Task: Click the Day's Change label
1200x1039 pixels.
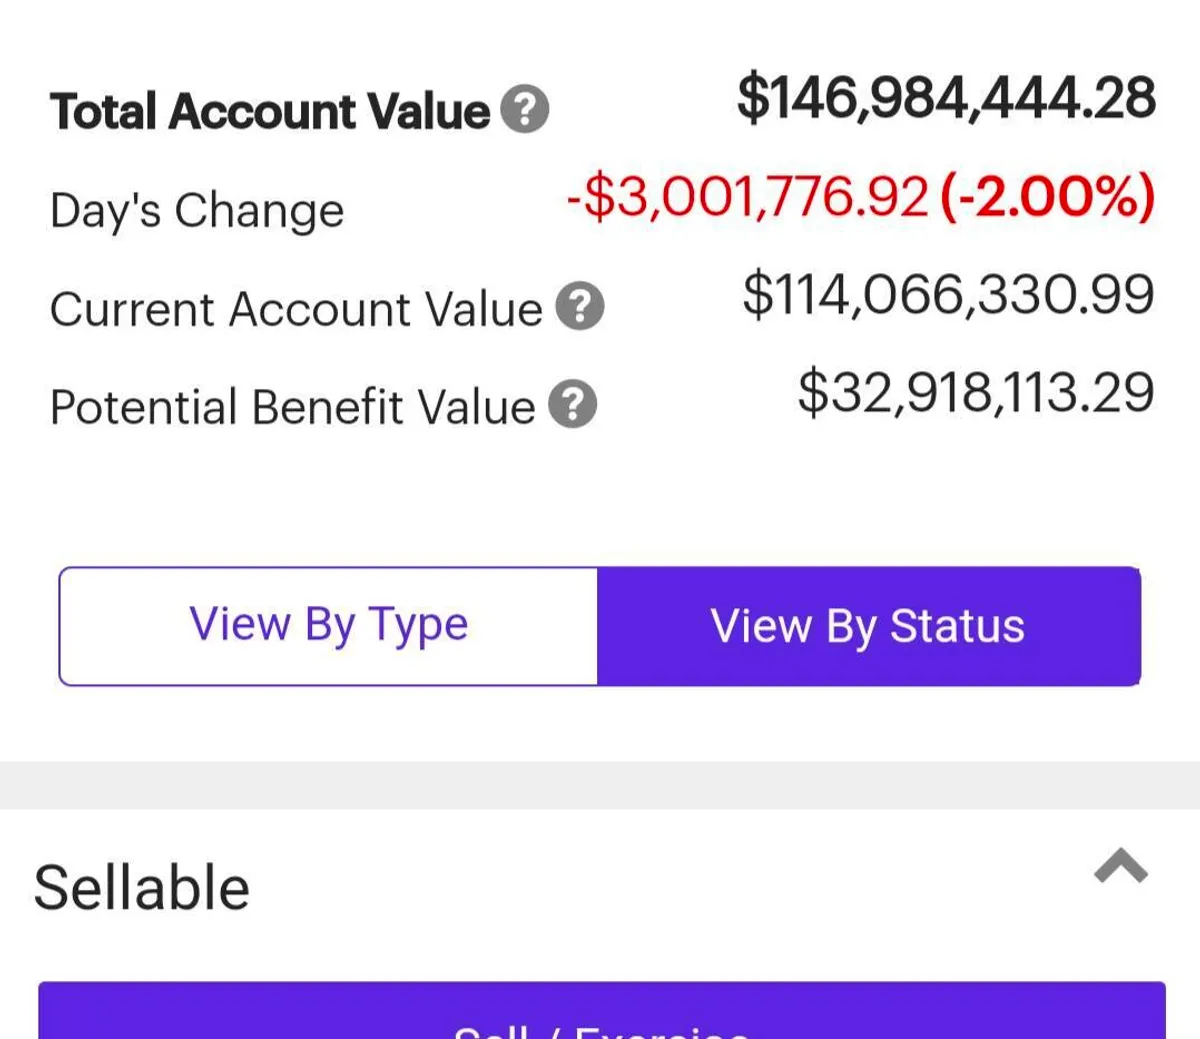Action: [x=197, y=211]
